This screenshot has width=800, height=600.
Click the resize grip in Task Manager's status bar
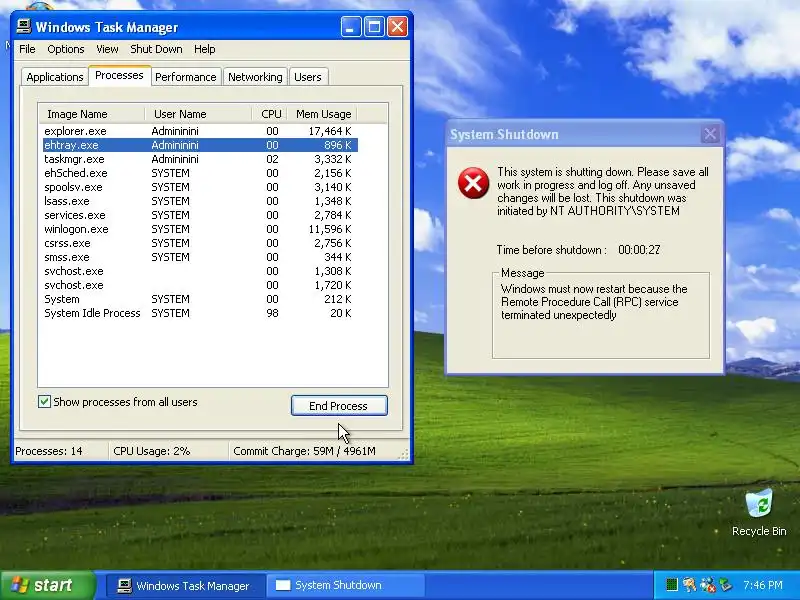click(405, 455)
